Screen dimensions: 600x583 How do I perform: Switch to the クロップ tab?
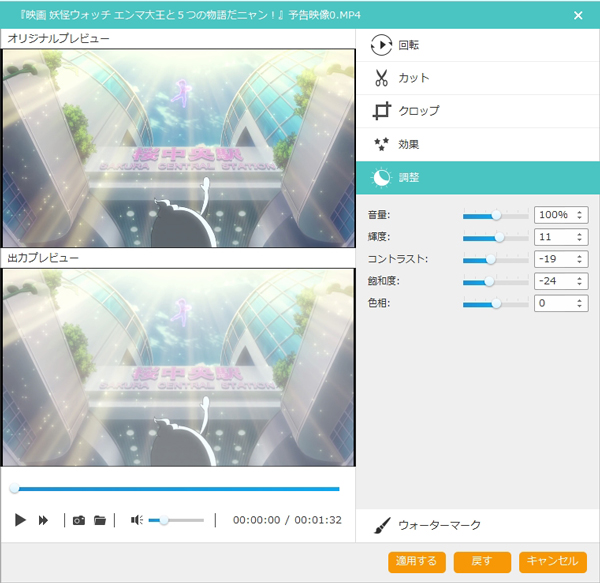[x=478, y=111]
